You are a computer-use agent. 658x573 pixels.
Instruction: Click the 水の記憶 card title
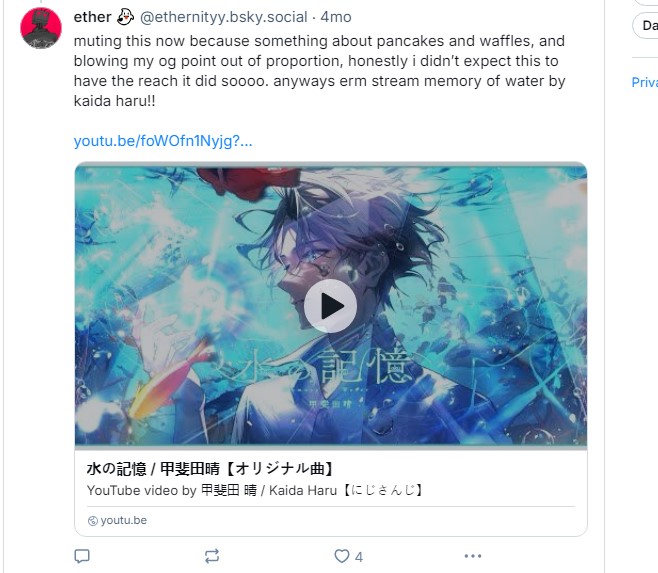tap(210, 469)
